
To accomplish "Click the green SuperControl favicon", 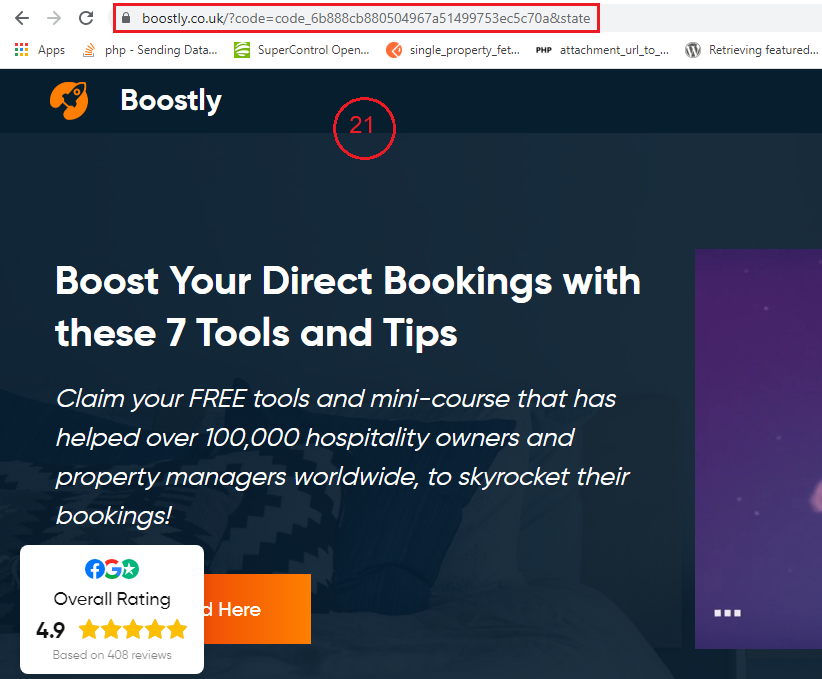I will (242, 50).
